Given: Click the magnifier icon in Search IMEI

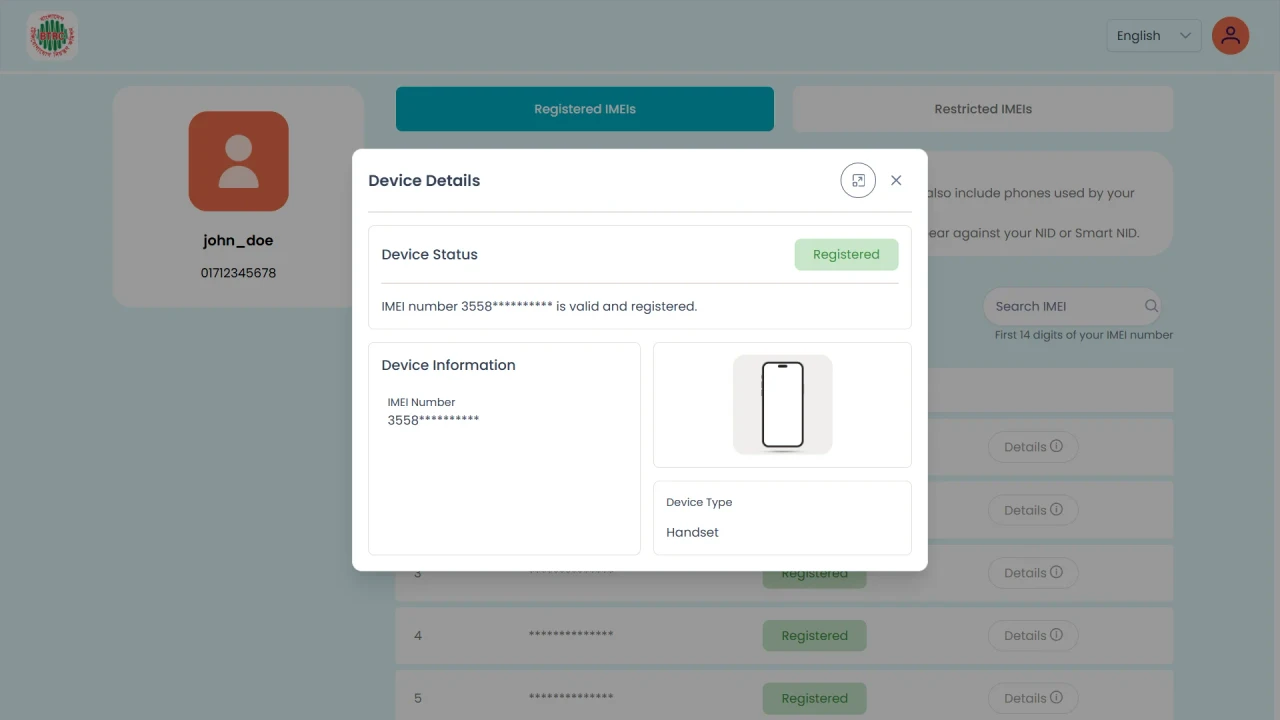Looking at the screenshot, I should click(x=1151, y=306).
